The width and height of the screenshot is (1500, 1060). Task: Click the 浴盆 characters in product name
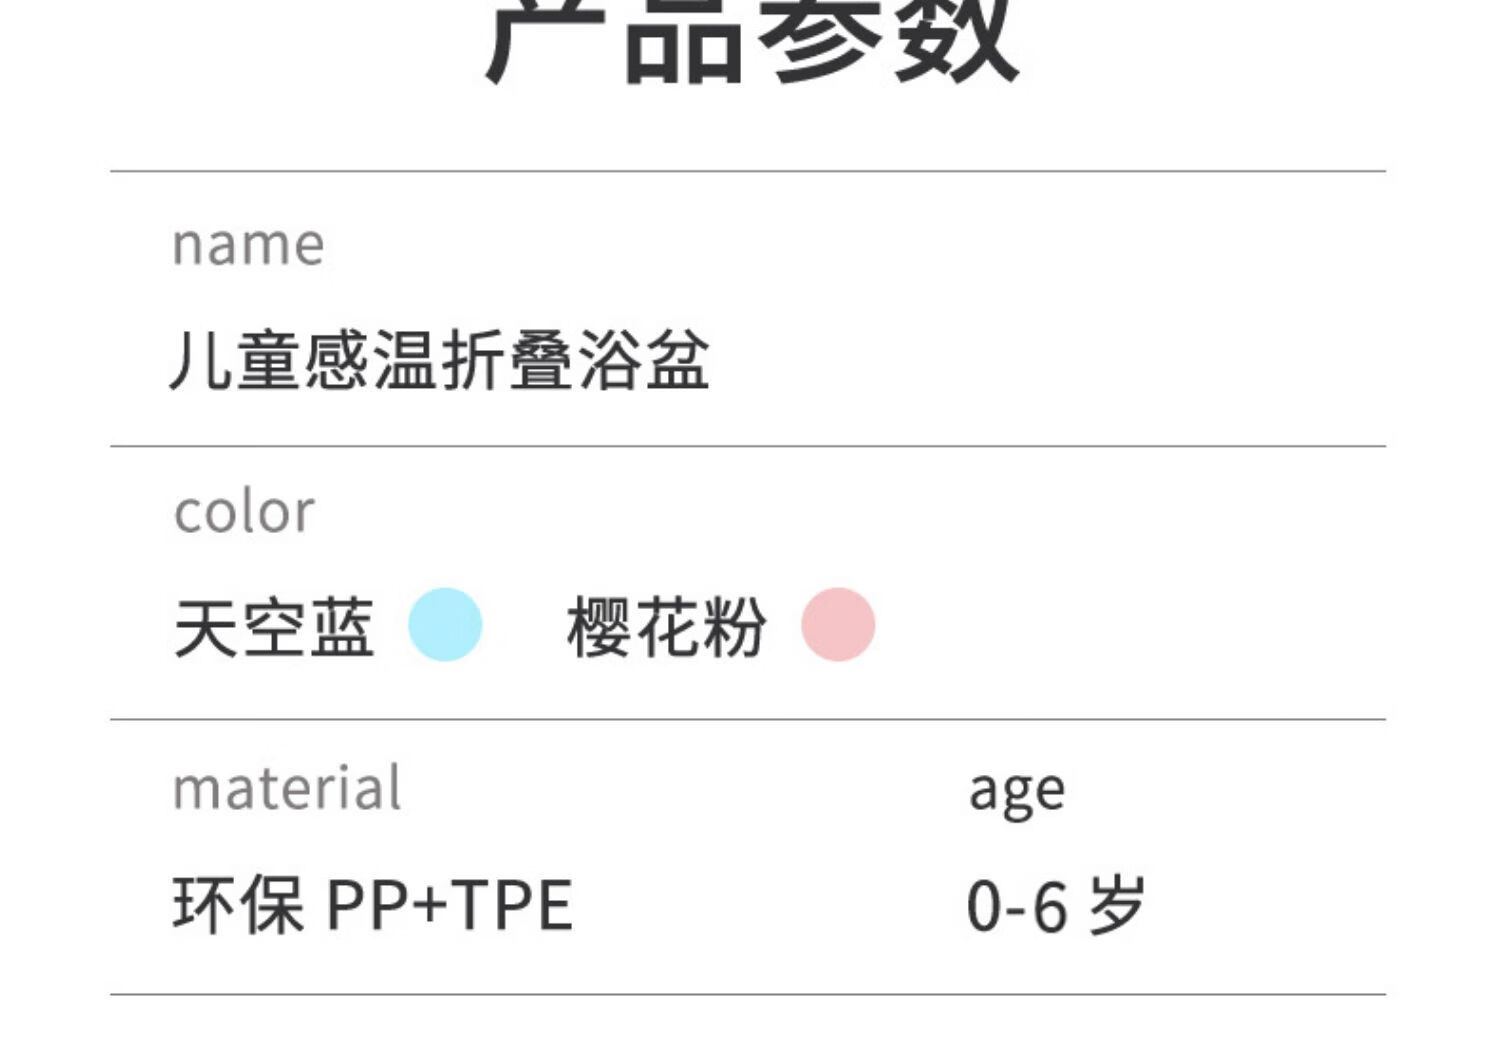(644, 360)
